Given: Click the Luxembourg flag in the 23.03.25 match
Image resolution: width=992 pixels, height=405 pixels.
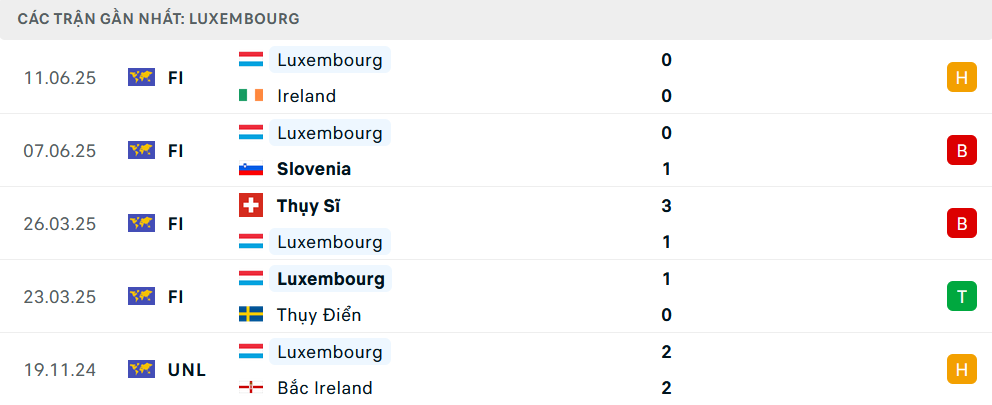Looking at the screenshot, I should 251,279.
